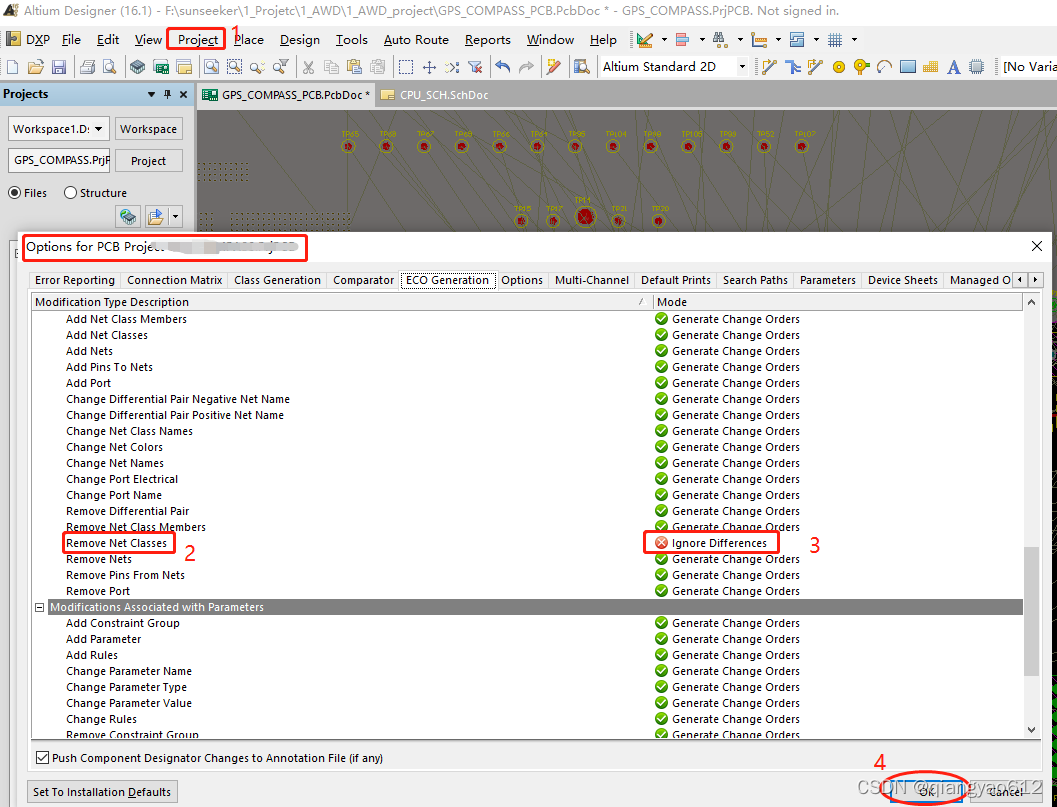1057x807 pixels.
Task: Open the Auto Route menu
Action: [x=416, y=40]
